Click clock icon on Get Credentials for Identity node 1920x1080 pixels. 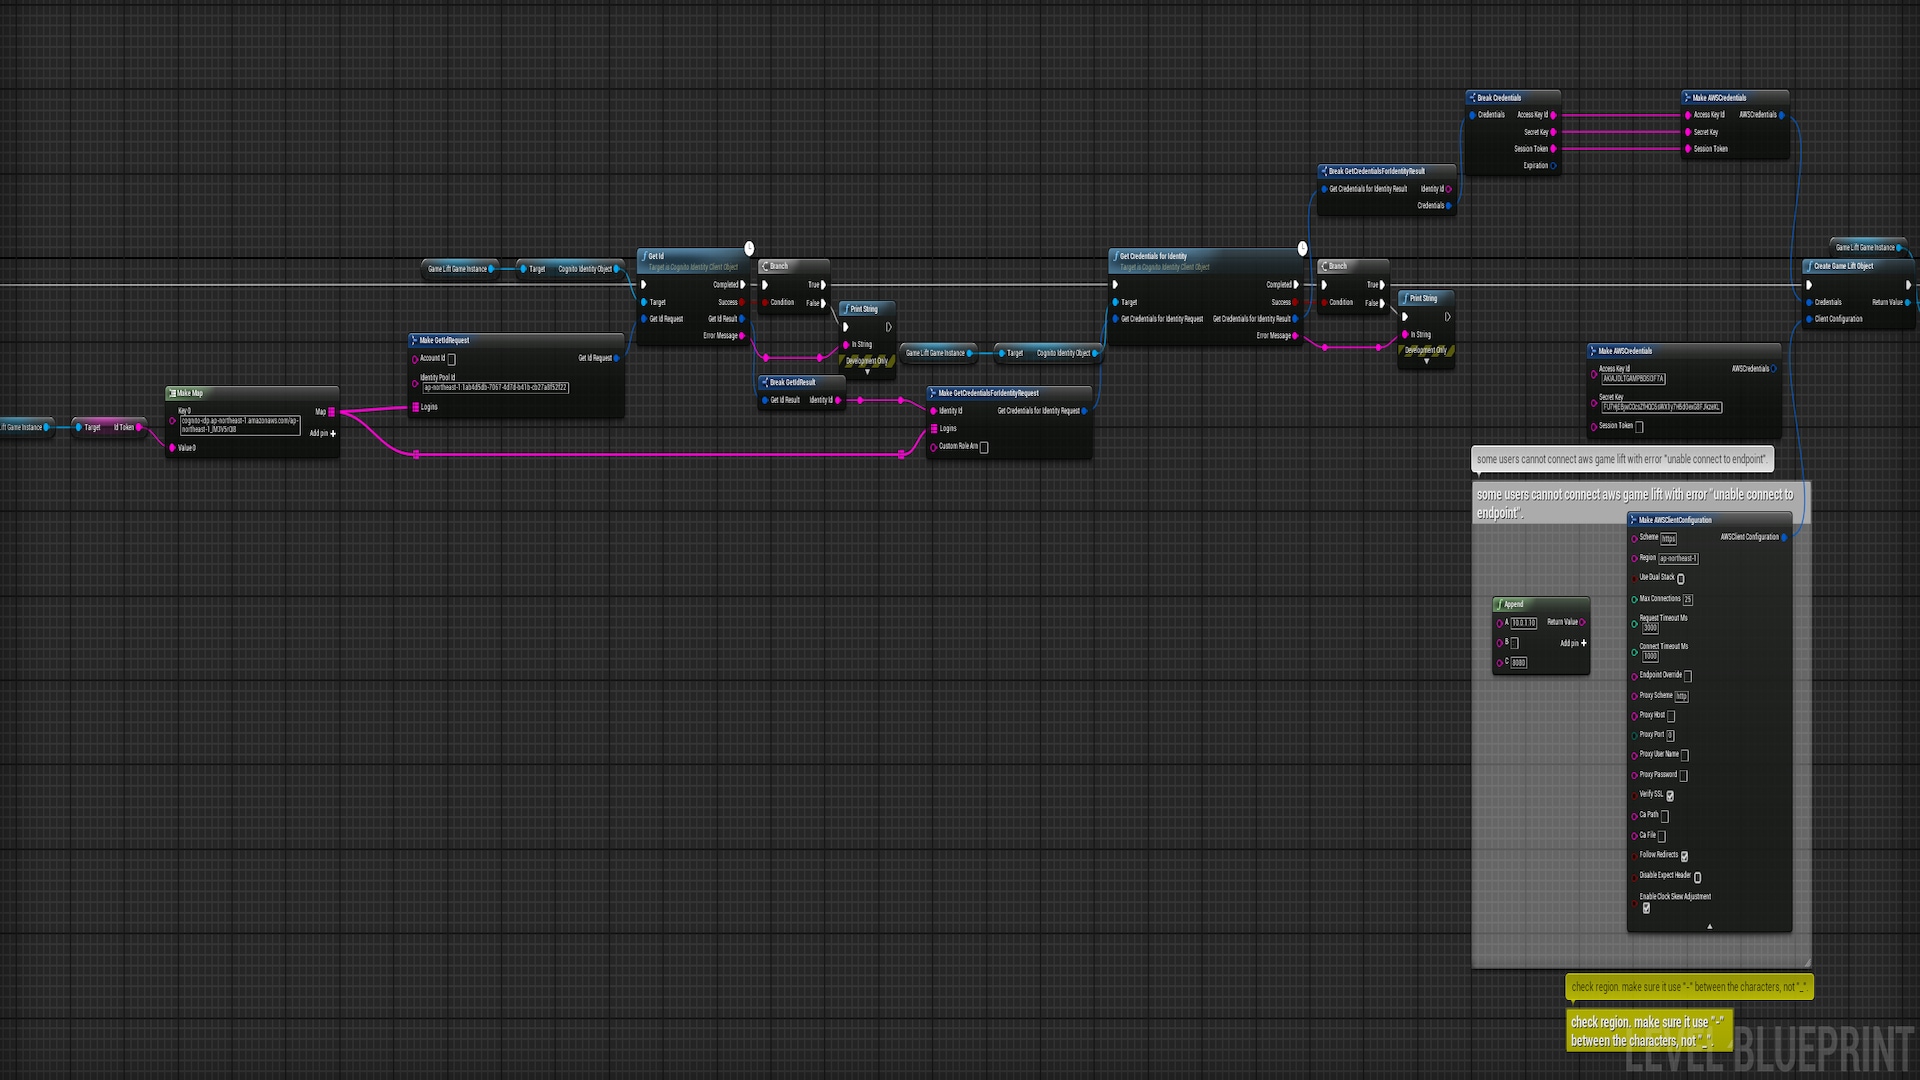coord(1302,248)
